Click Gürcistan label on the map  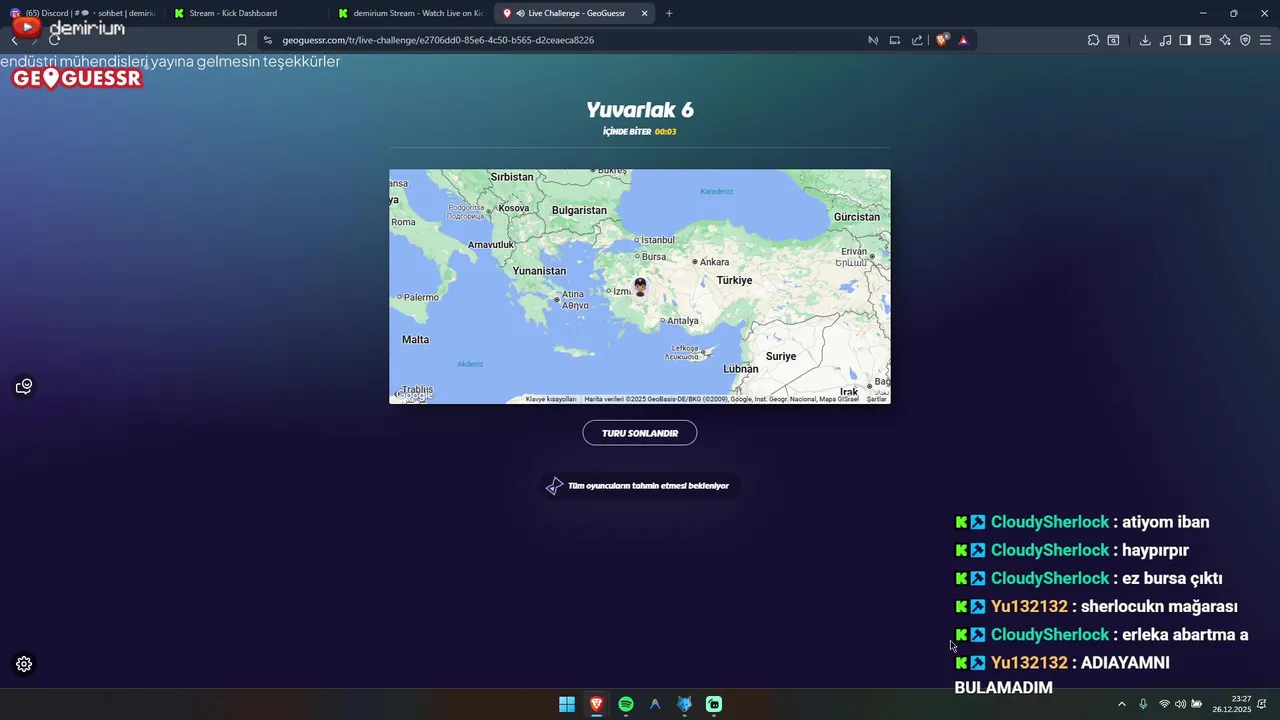857,217
